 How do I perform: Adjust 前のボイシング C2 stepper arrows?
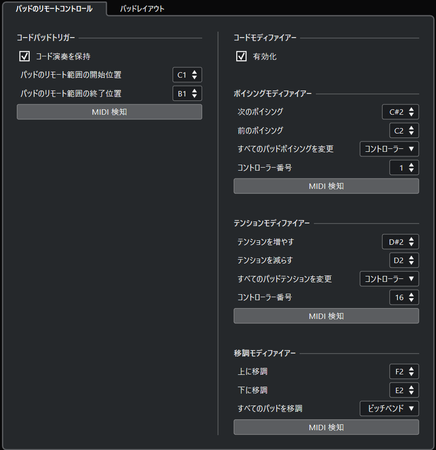coord(411,131)
